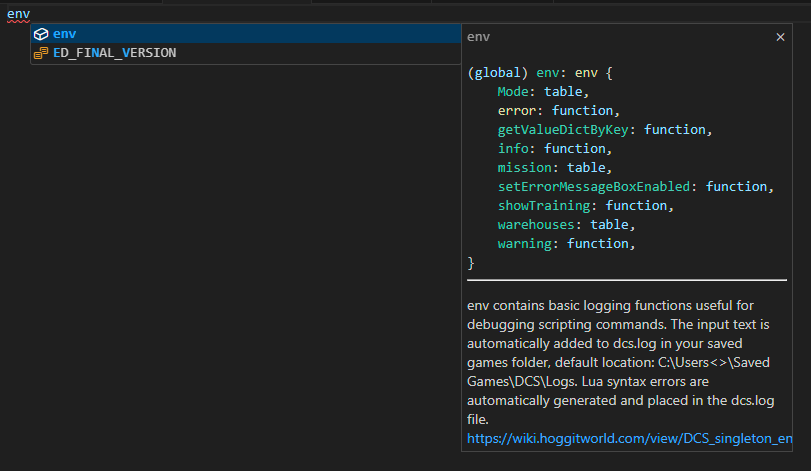Click the mission table field

click(x=554, y=168)
